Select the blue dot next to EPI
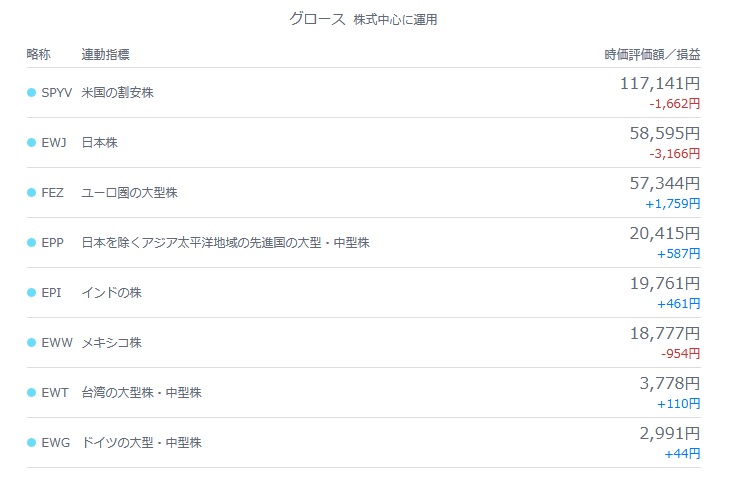The image size is (739, 489). point(32,293)
